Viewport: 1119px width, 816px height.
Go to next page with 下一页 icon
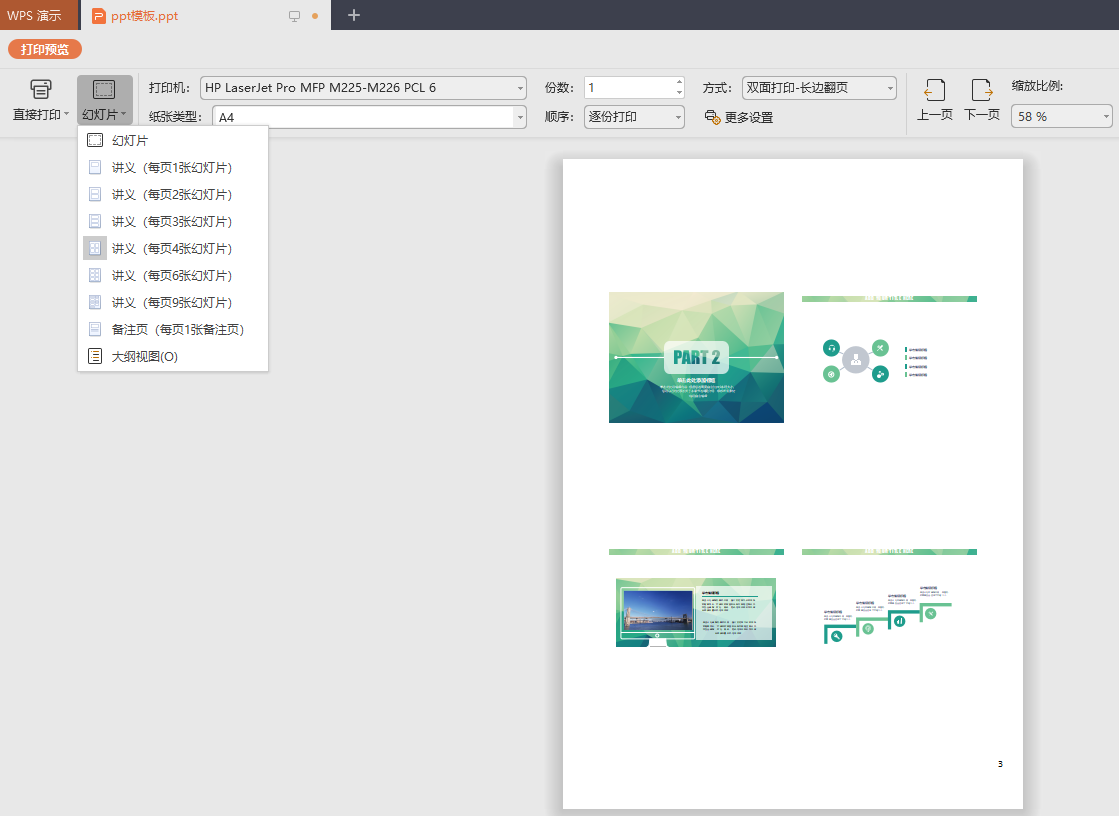981,91
